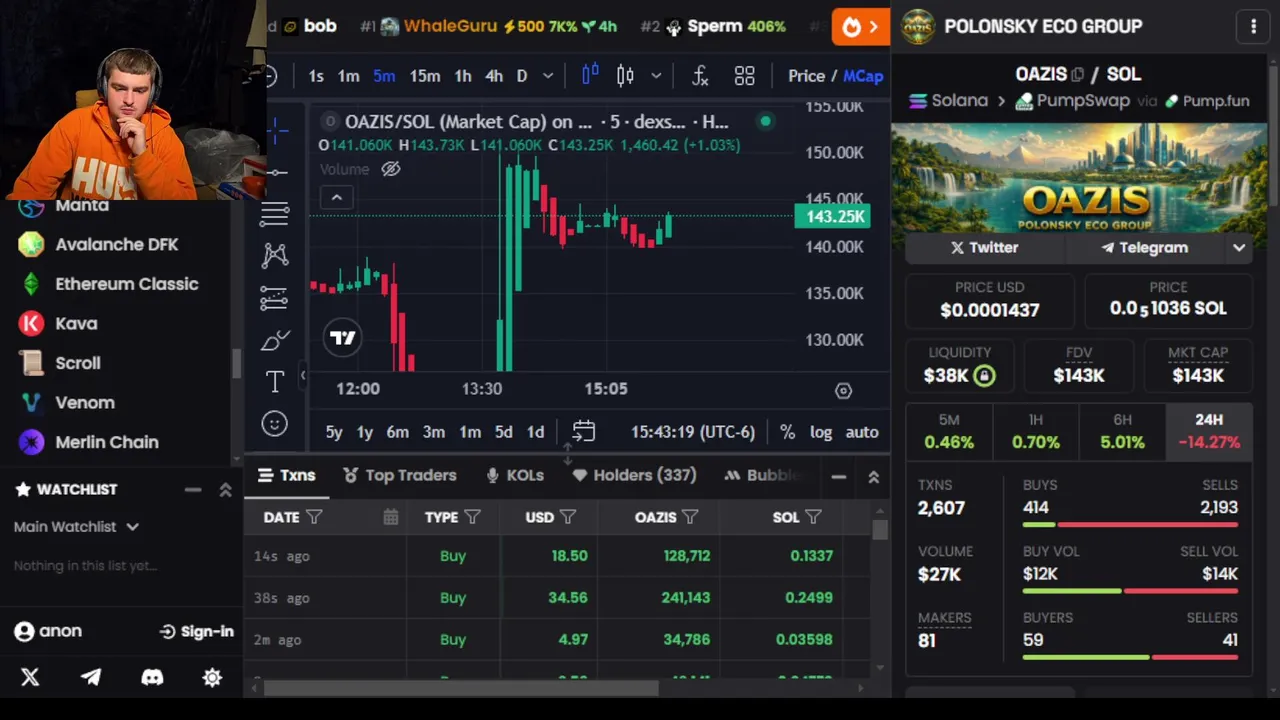The height and width of the screenshot is (720, 1280).
Task: Open the three-dot menu for Polonsky Eco Group
Action: (1253, 27)
